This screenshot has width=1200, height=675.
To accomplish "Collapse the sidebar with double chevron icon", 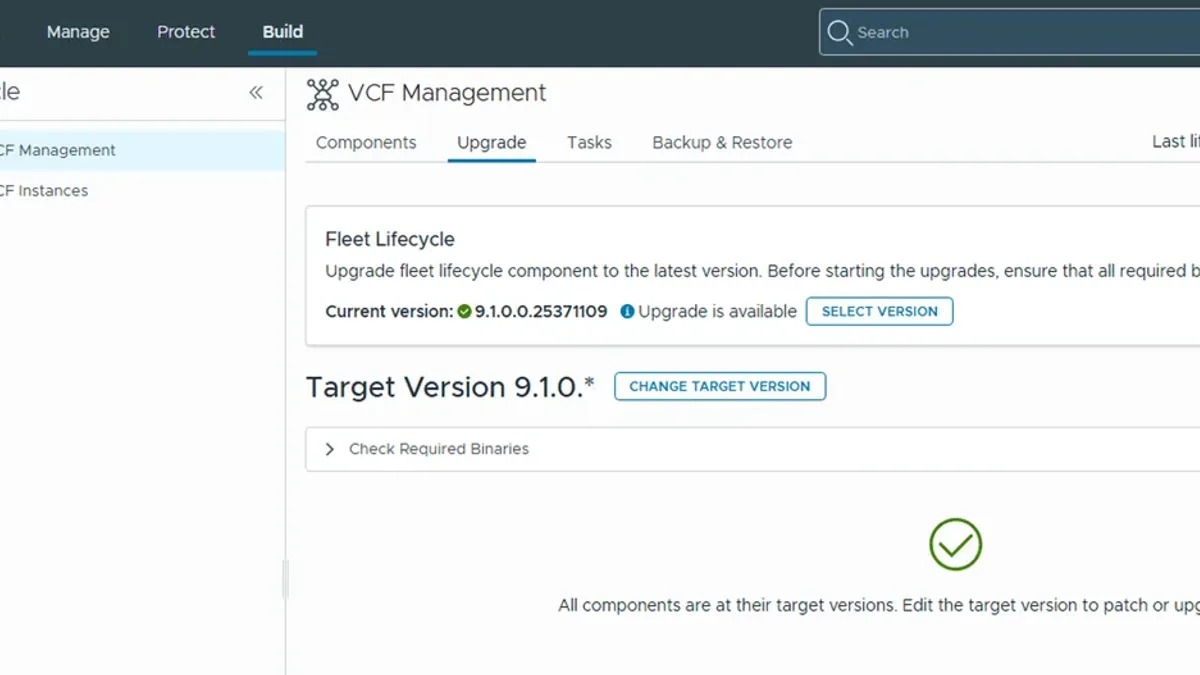I will [x=256, y=93].
